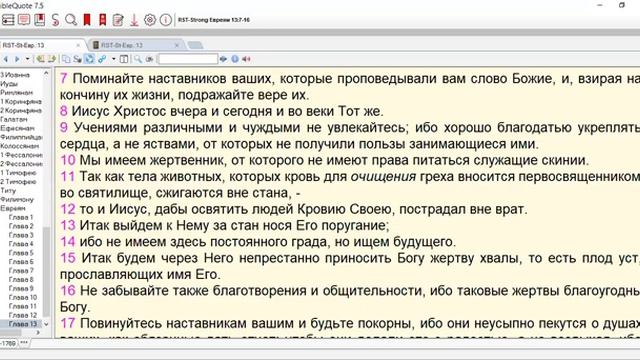Viewport: 640px width, 360px height.
Task: Click the red bookmark with tag icon
Action: pos(102,20)
